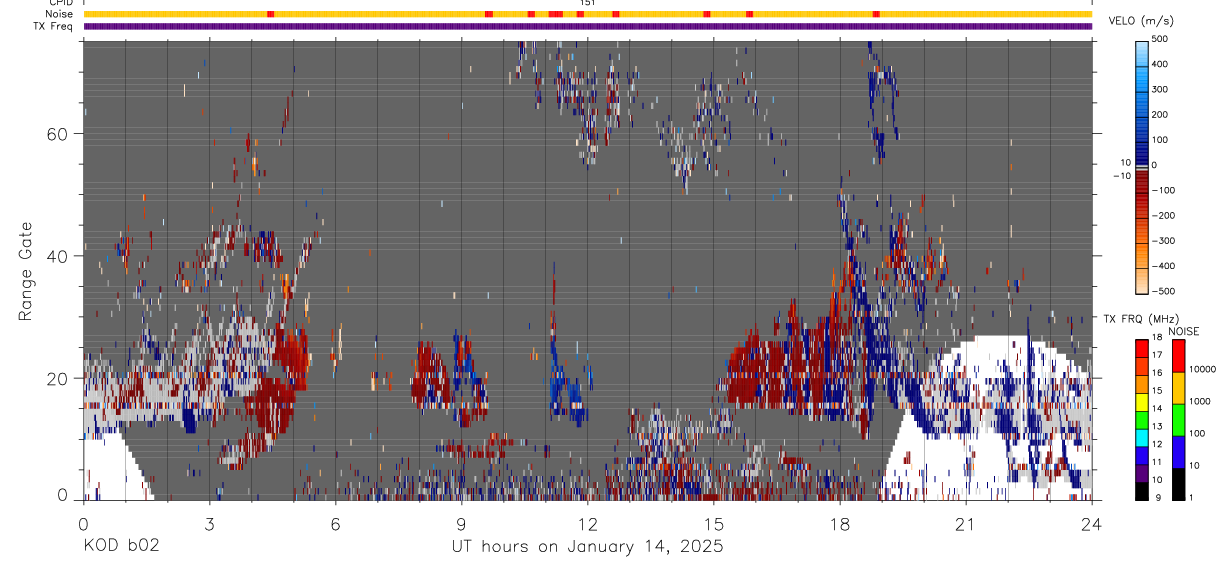Click the -400 label on the velocity scale
Screen dimensions: 1228x567
tap(1163, 265)
